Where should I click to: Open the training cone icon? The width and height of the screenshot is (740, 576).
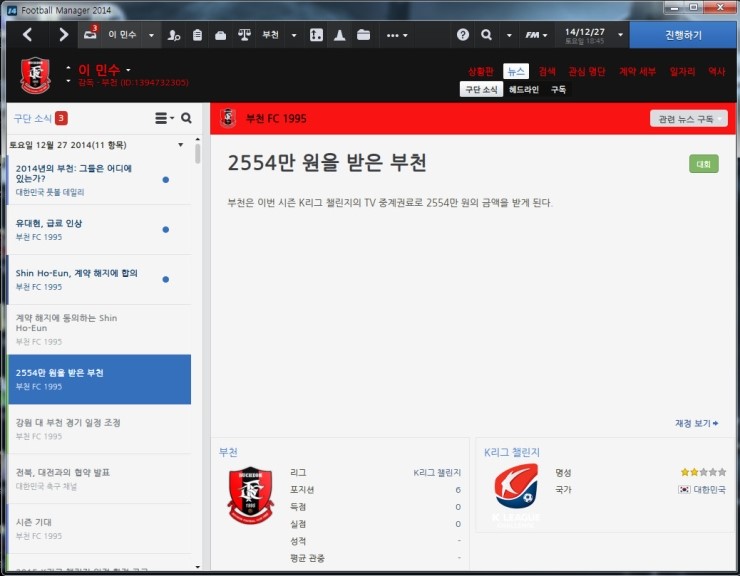point(339,35)
